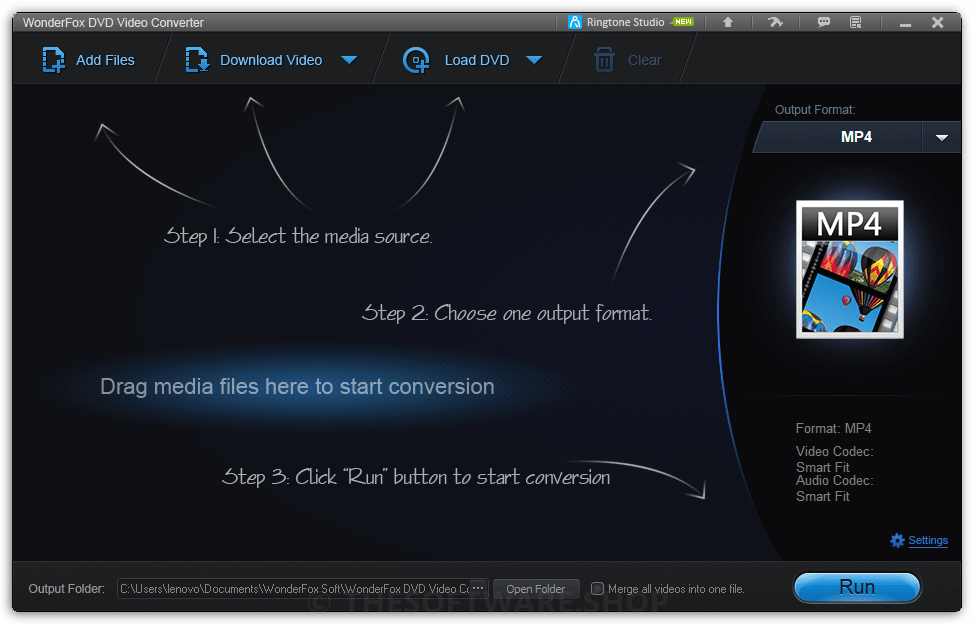Click the Open Folder button
Viewport: 974px width, 624px height.
pyautogui.click(x=535, y=589)
